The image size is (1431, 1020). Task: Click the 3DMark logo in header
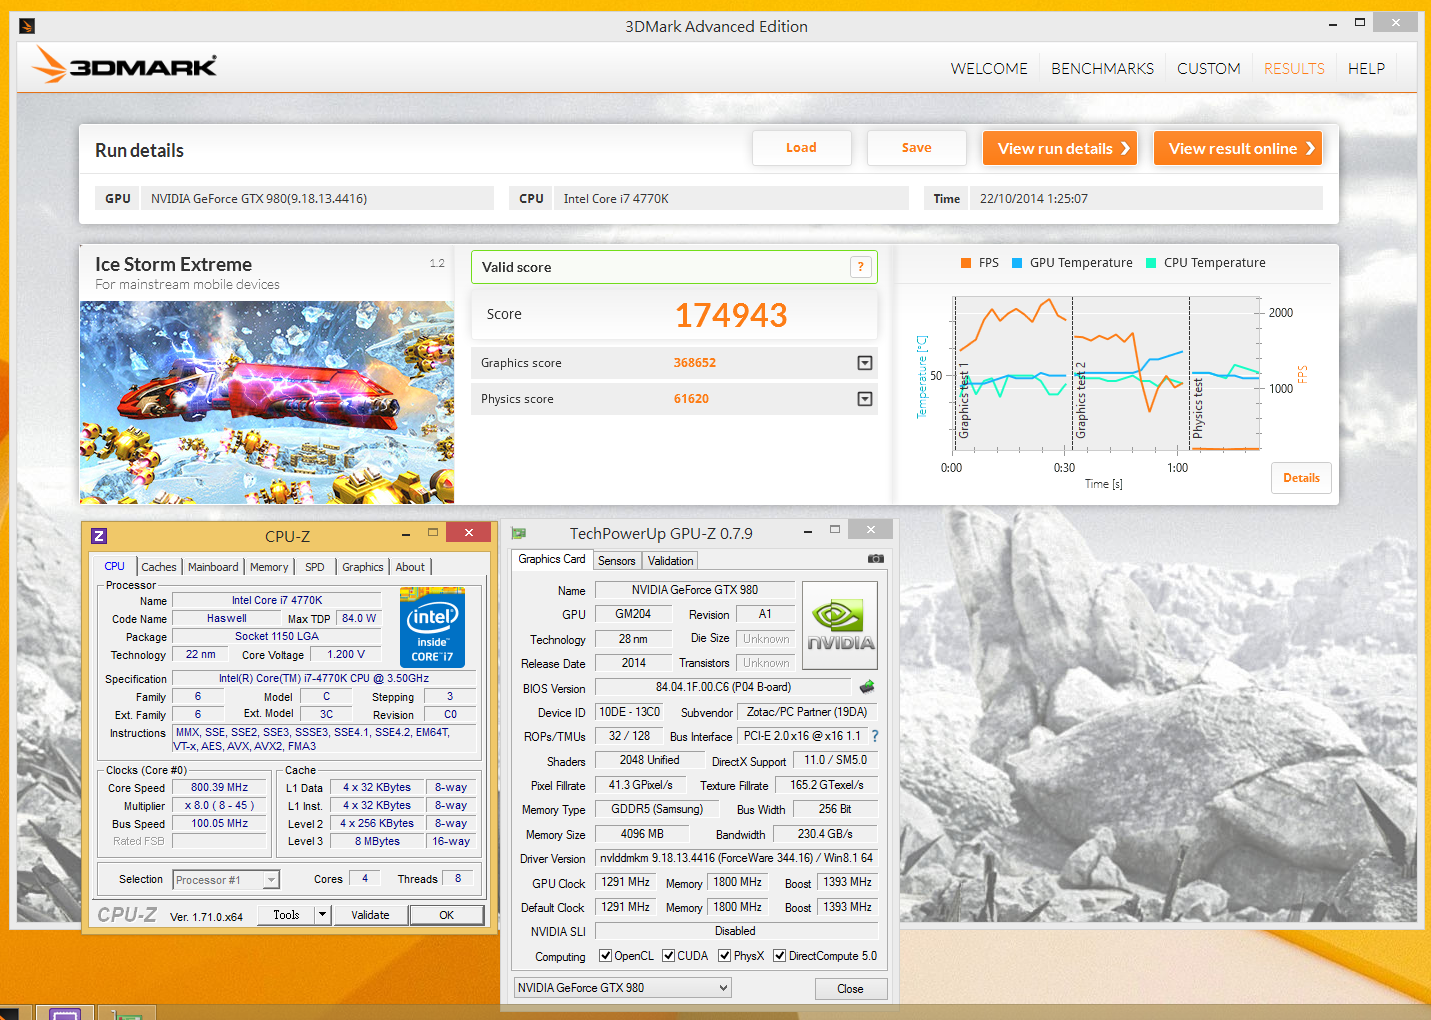point(124,66)
